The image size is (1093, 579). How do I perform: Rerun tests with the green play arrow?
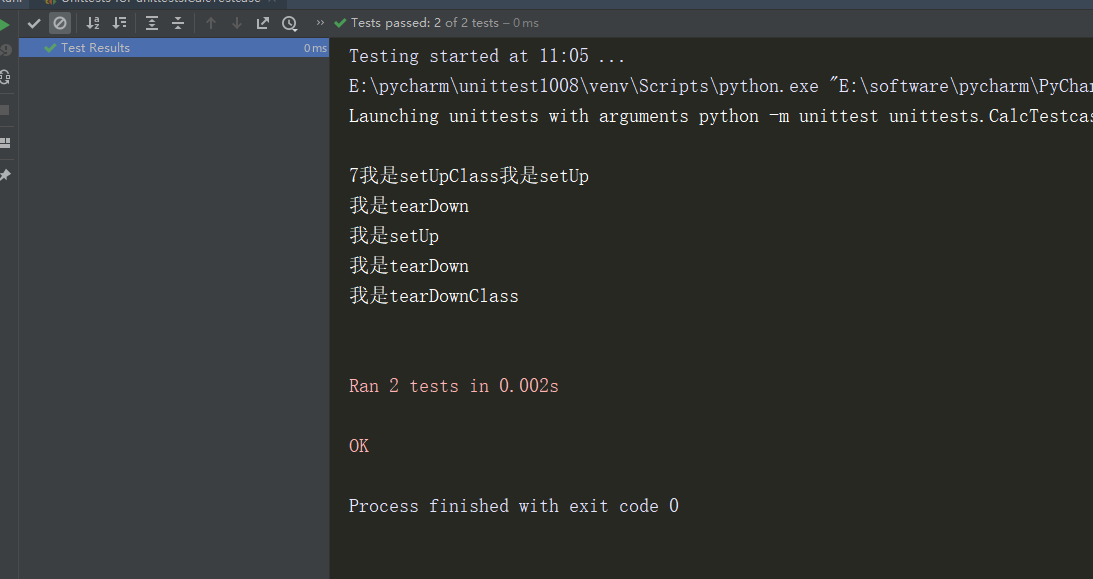6,22
